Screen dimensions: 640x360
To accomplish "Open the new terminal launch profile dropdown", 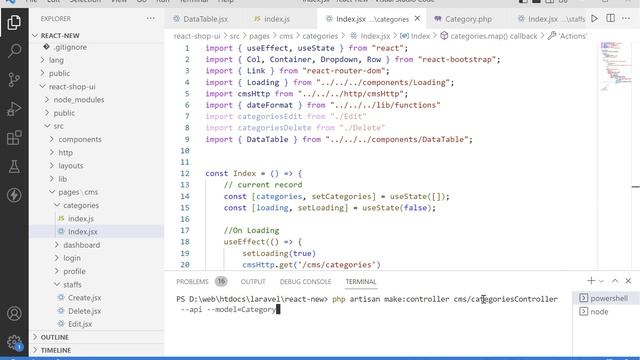I will (x=601, y=281).
